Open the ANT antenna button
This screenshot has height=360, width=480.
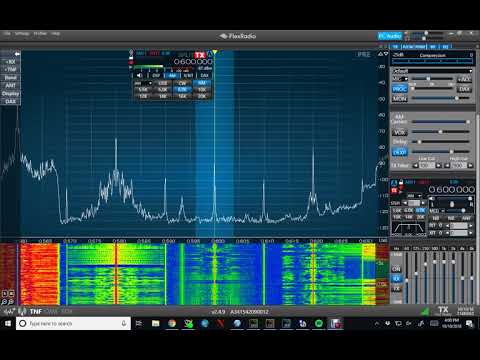coord(10,86)
